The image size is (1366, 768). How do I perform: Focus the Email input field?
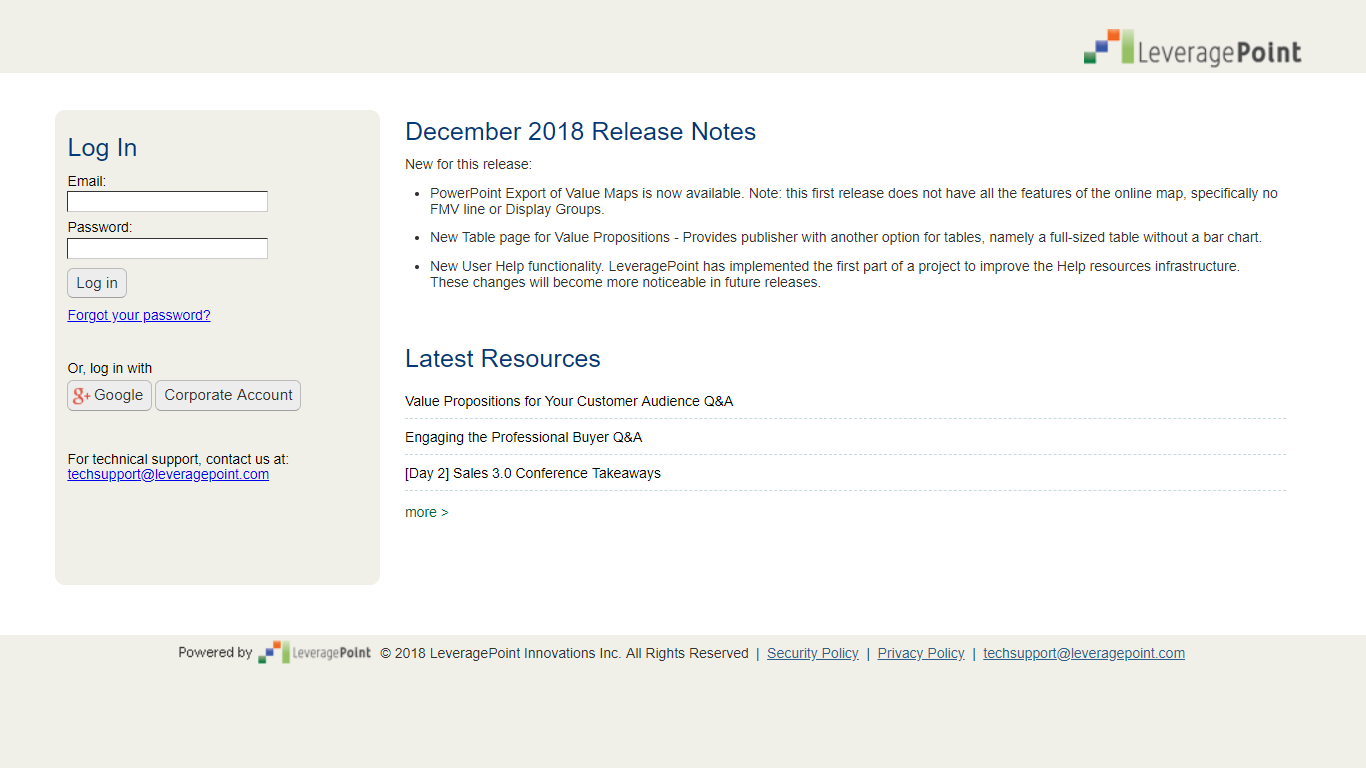coord(167,201)
